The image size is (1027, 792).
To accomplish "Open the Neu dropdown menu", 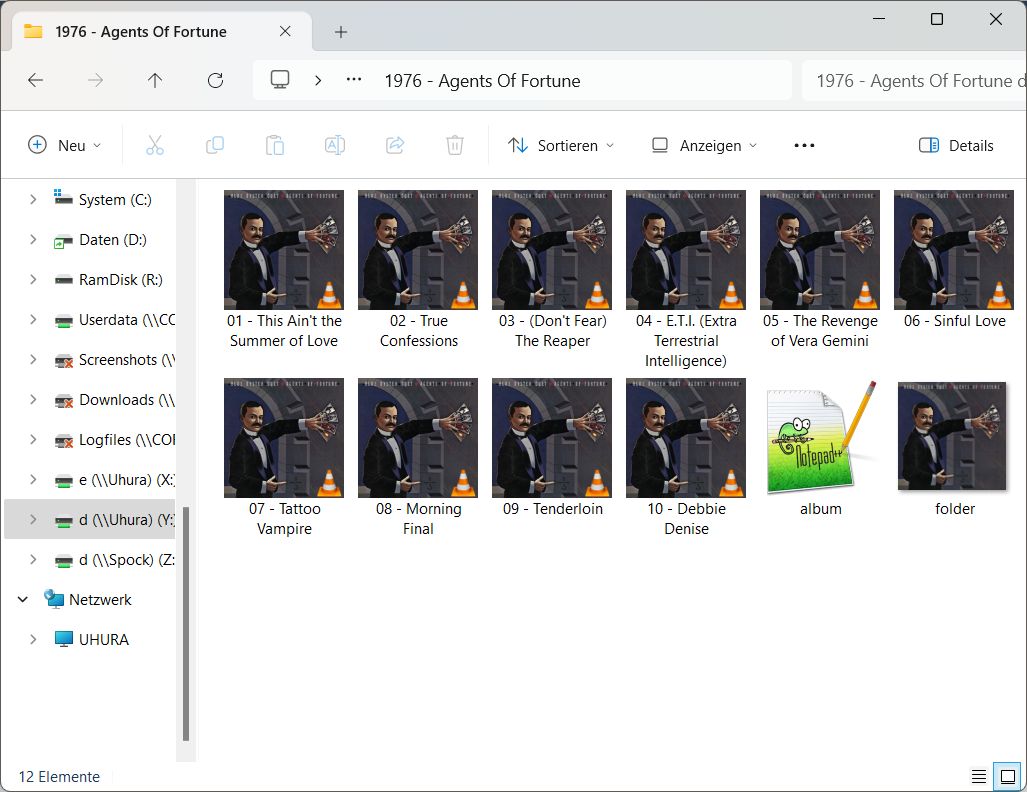I will click(x=65, y=145).
